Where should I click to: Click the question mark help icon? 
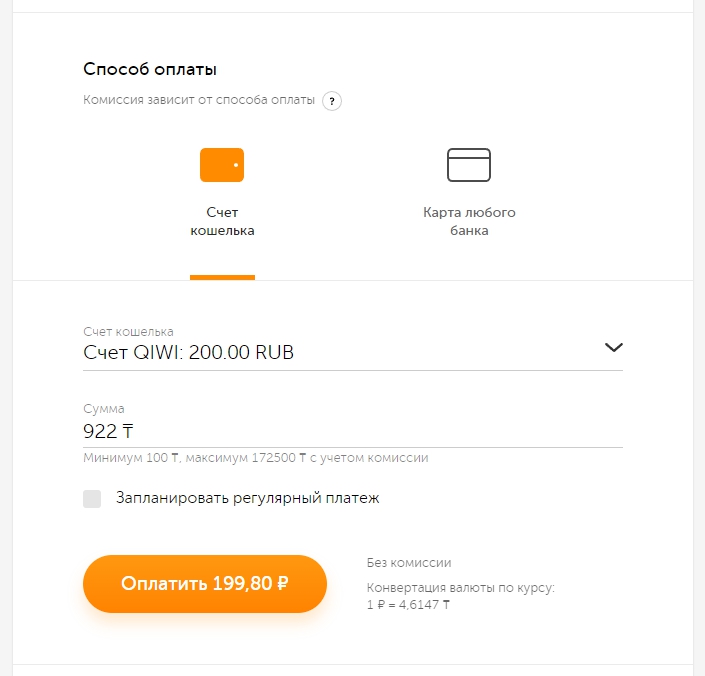tap(332, 101)
